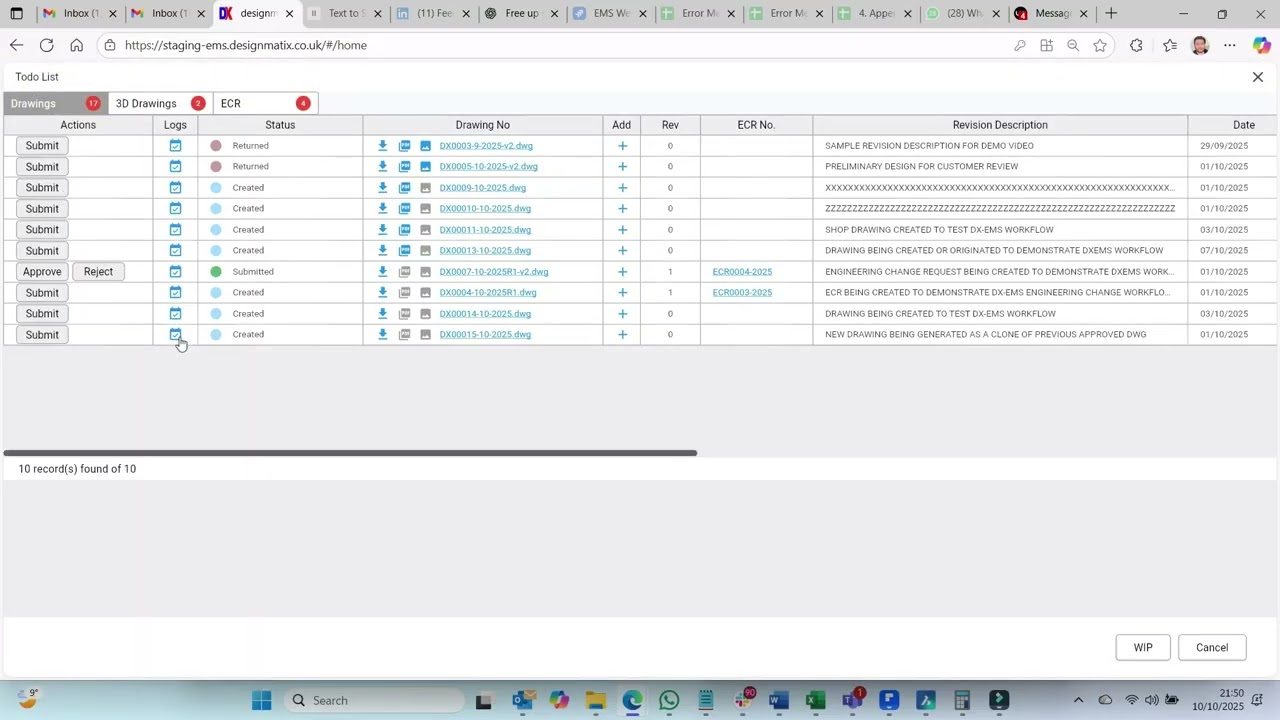Open the 'Free up' browser tab
Viewport: 1280px width, 720px height.
coord(520,14)
